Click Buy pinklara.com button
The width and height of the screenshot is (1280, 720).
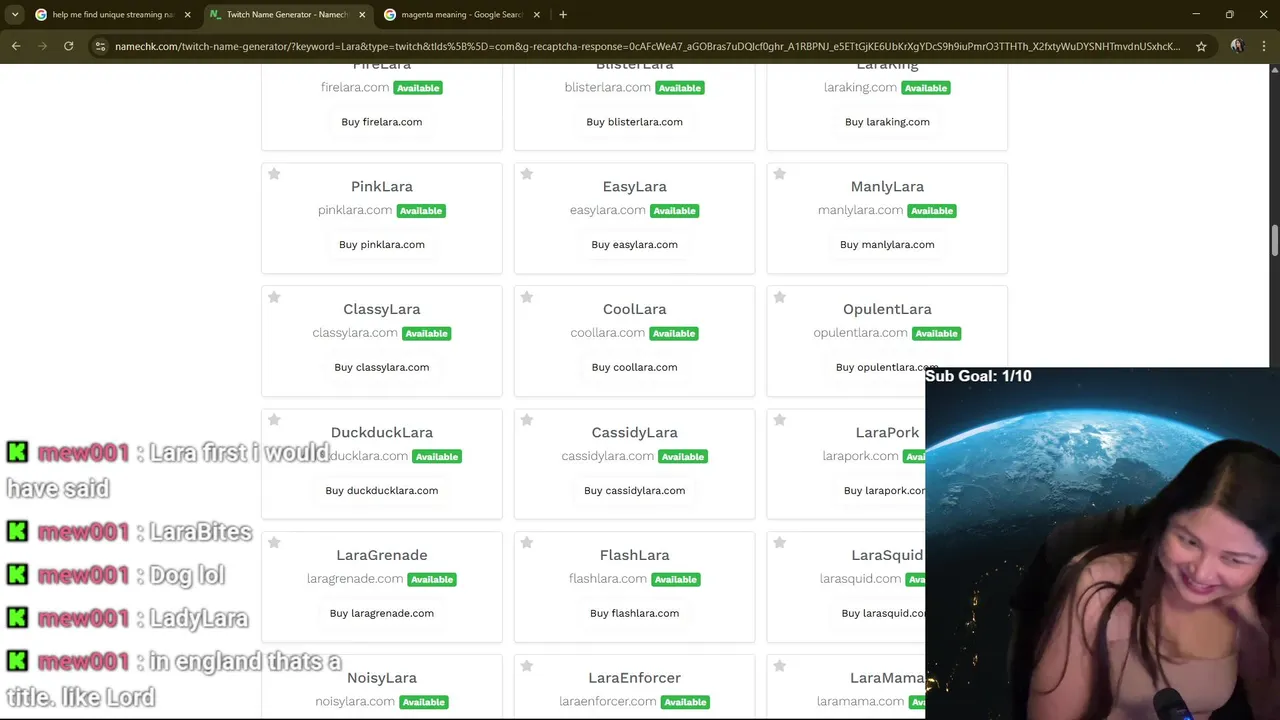pyautogui.click(x=382, y=245)
